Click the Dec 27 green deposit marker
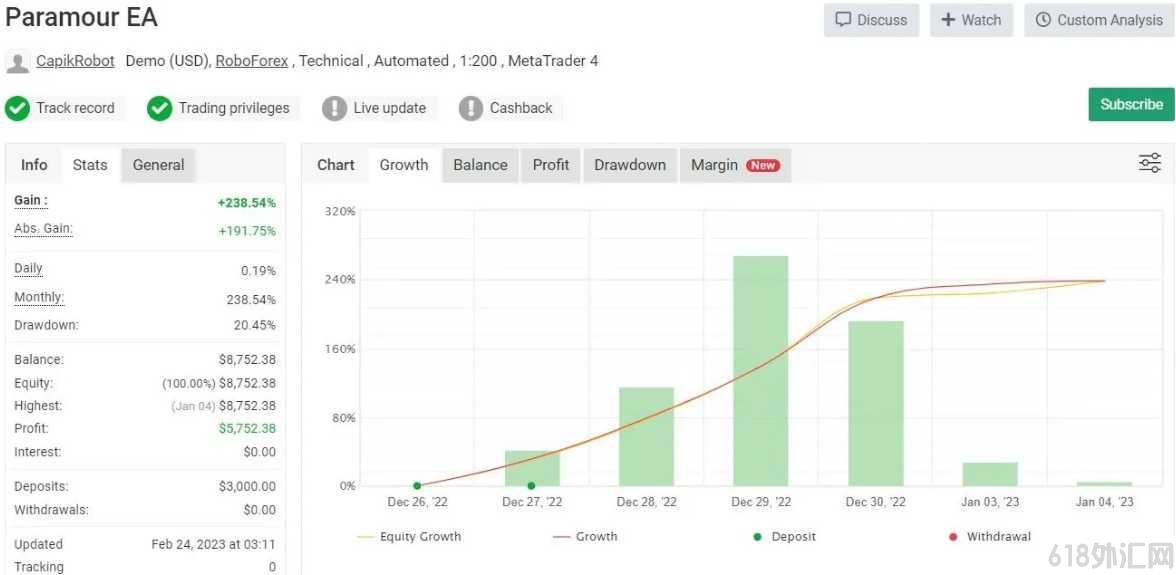 click(x=531, y=486)
